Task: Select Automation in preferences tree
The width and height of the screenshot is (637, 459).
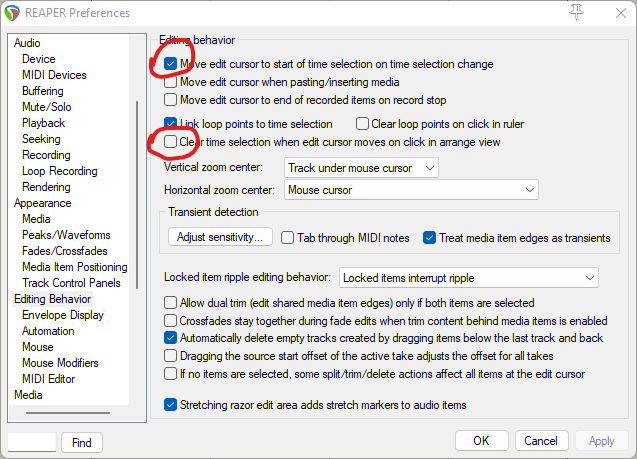Action: coord(48,331)
